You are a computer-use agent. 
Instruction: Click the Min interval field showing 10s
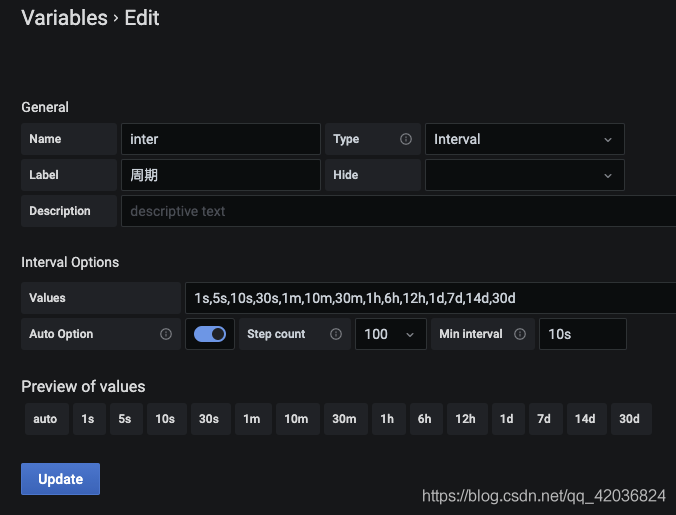(x=583, y=334)
